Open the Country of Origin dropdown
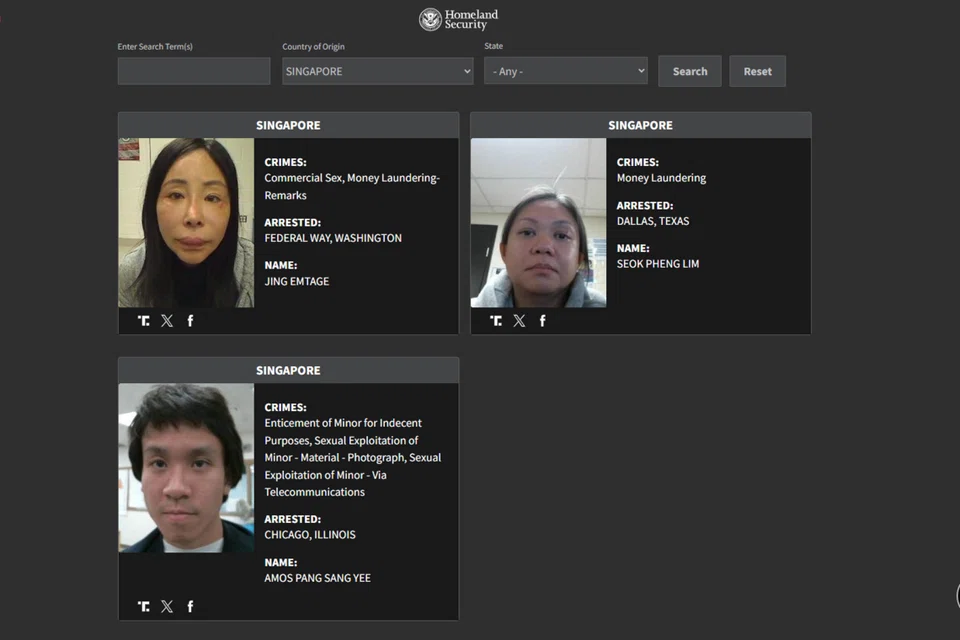This screenshot has width=960, height=640. coord(377,71)
